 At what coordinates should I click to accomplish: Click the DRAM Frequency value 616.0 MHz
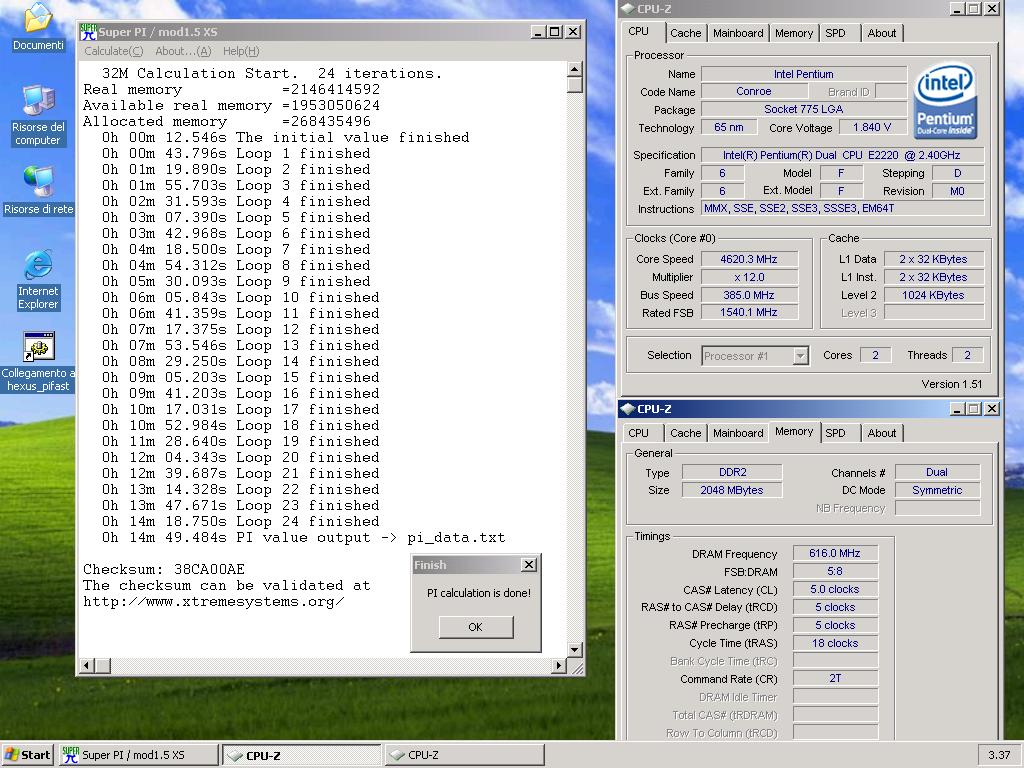coord(835,553)
